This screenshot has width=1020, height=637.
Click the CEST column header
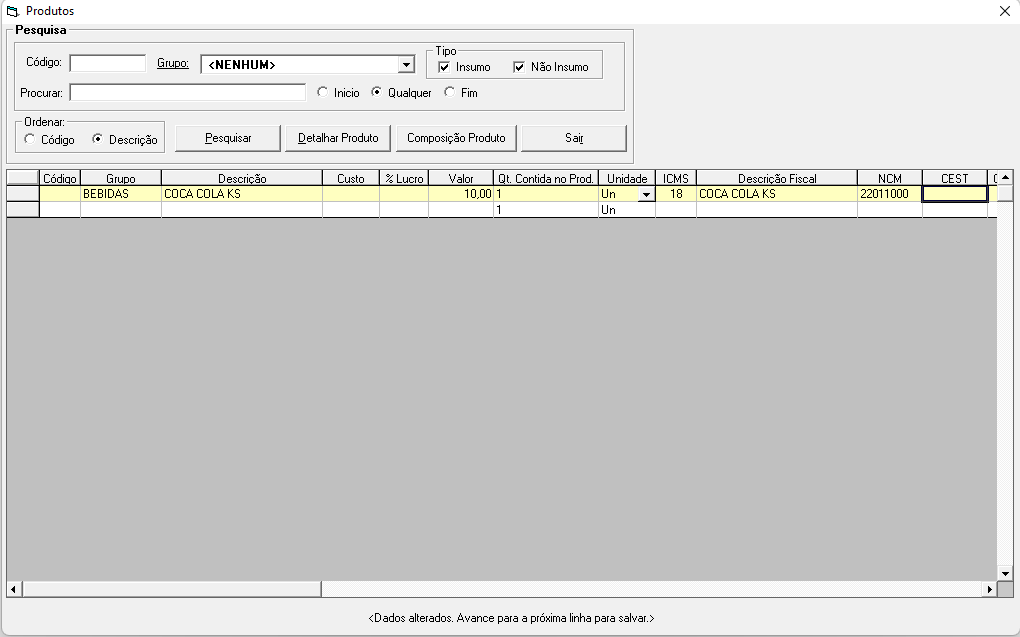click(955, 178)
